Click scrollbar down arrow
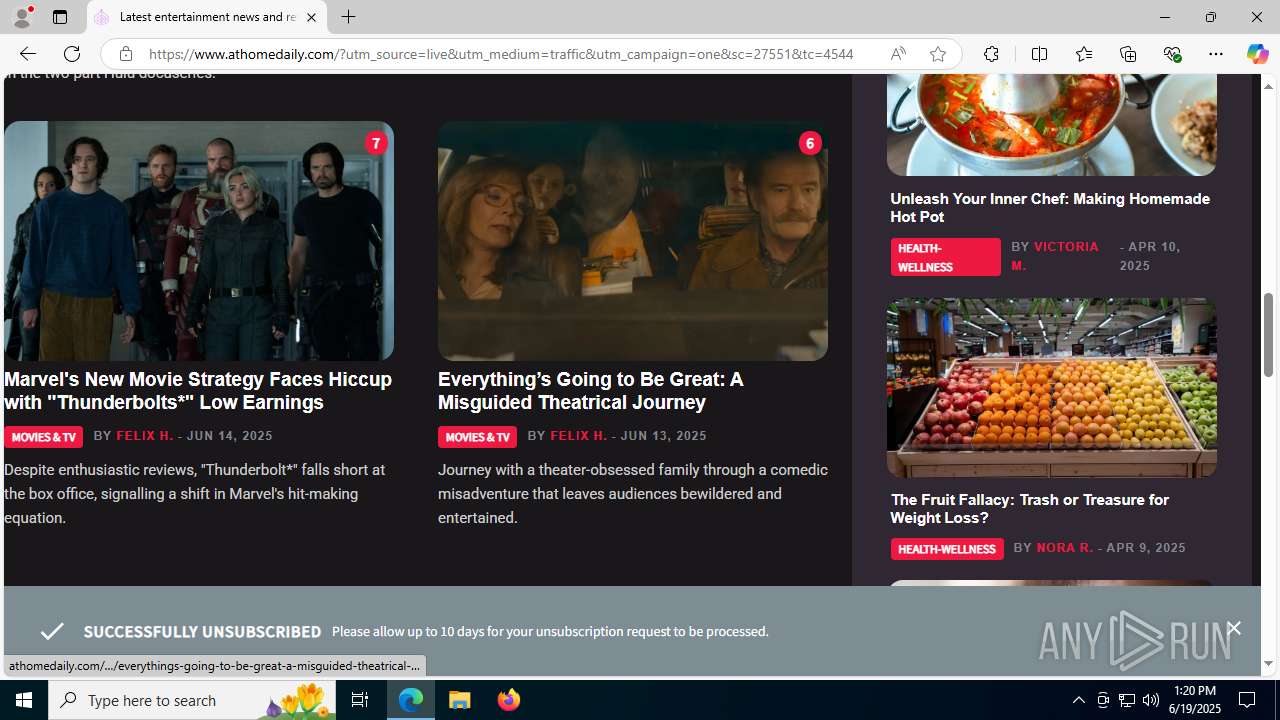Image resolution: width=1280 pixels, height=720 pixels. [1268, 664]
